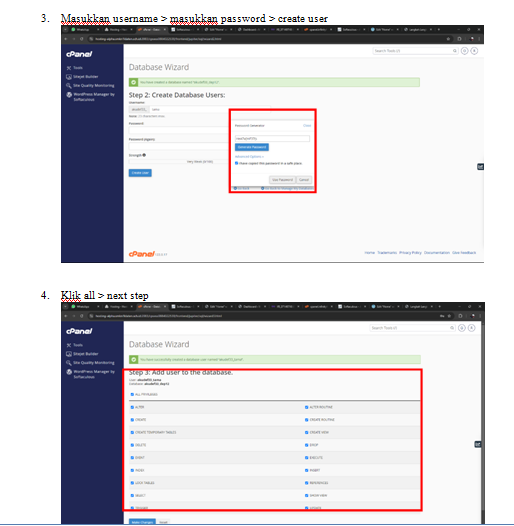Open WordPress Manager by Softaculous in Step 3 sidebar
The height and width of the screenshot is (526, 514).
[x=91, y=374]
